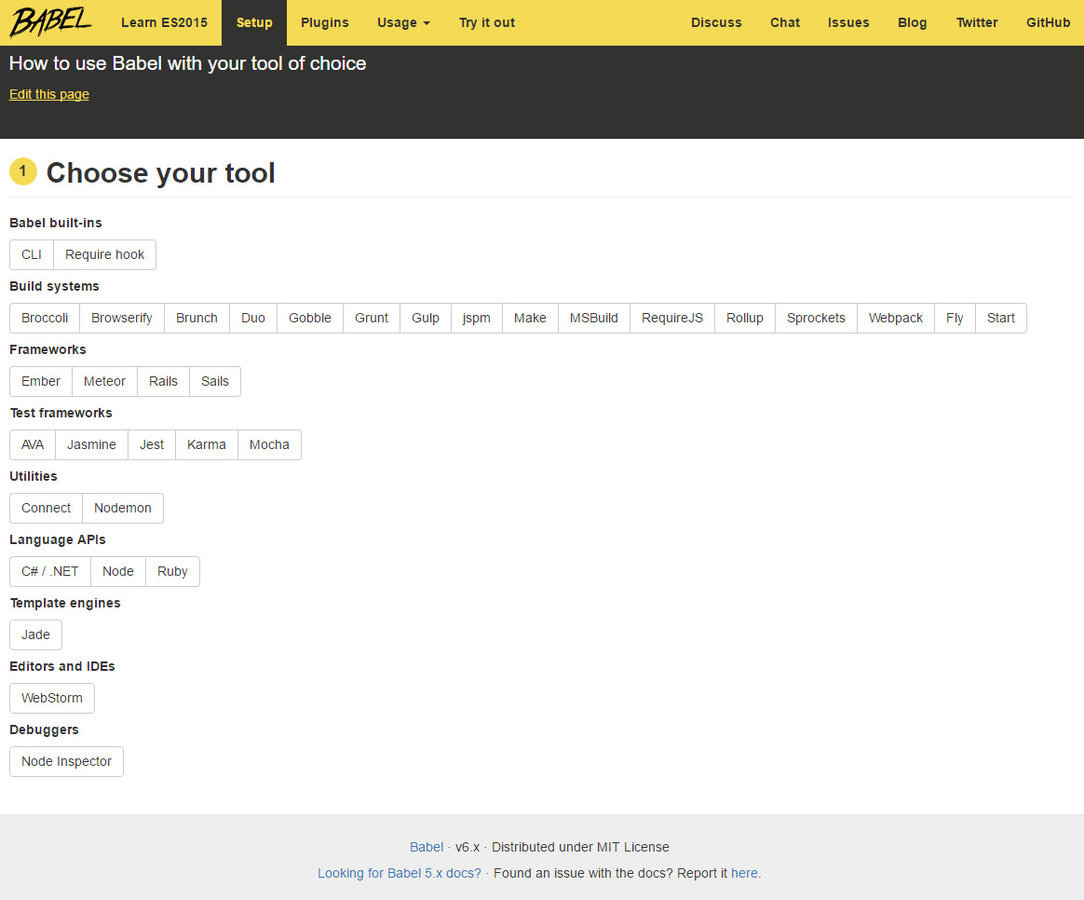Choose the Mocha test framework
Viewport: 1084px width, 900px height.
(x=270, y=444)
